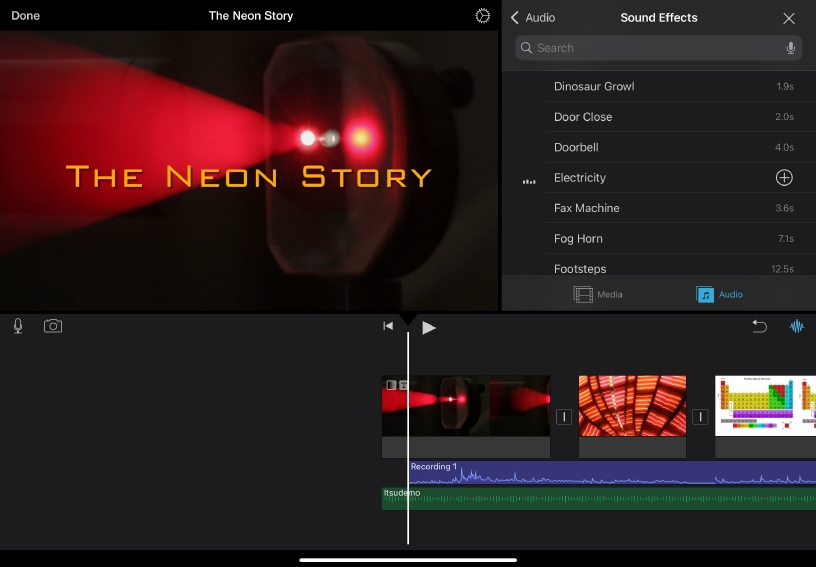Select the periodic table clip thumbnail
Screen dimensions: 816x567
[x=765, y=406]
